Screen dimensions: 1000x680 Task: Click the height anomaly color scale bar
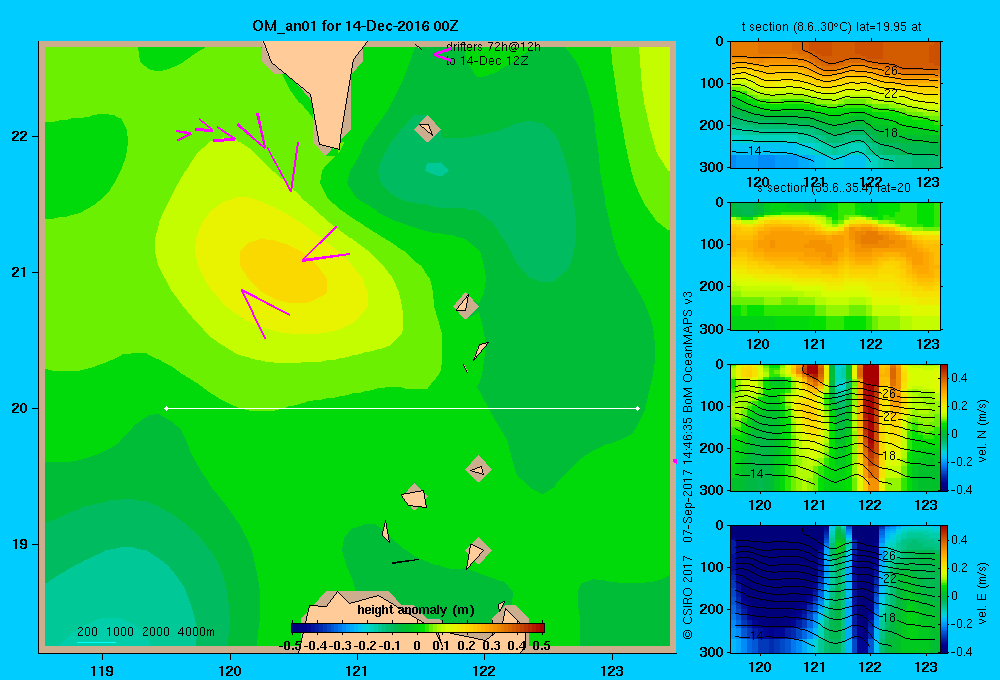coord(418,628)
